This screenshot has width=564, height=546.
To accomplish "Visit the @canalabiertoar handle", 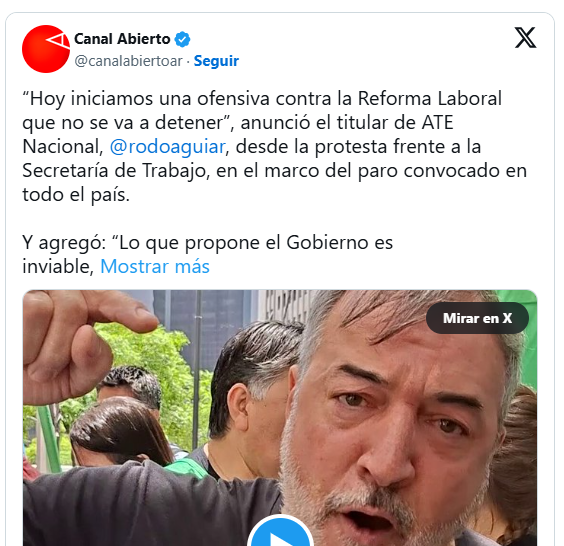I will pyautogui.click(x=128, y=61).
